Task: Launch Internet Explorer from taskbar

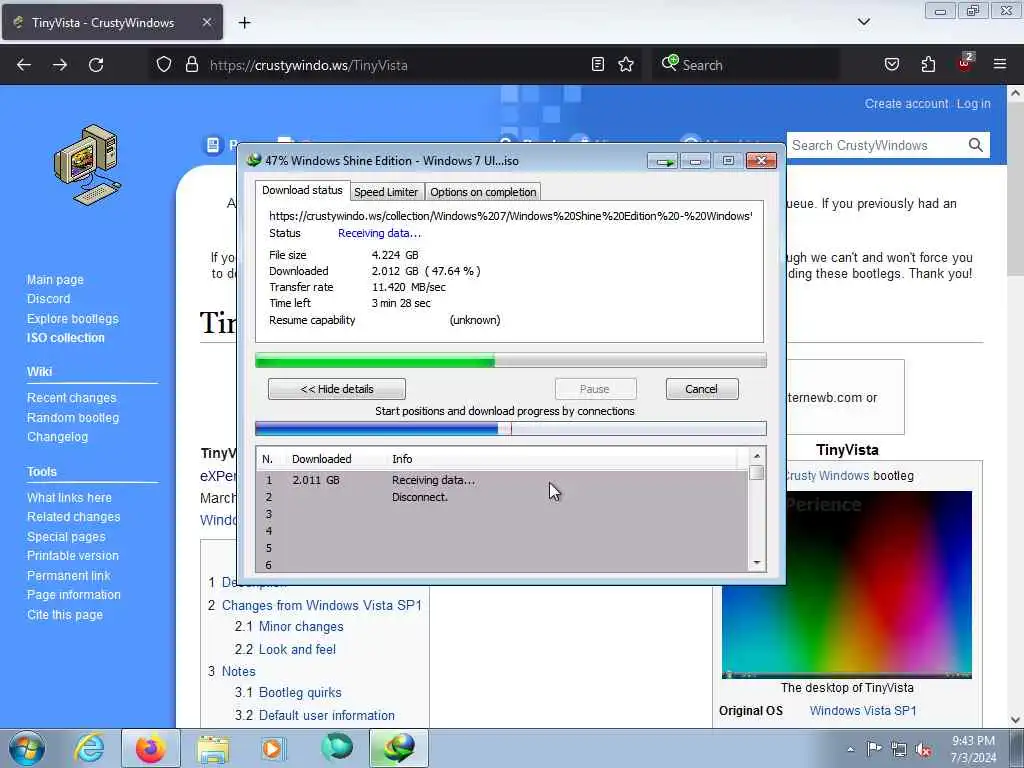Action: [89, 748]
